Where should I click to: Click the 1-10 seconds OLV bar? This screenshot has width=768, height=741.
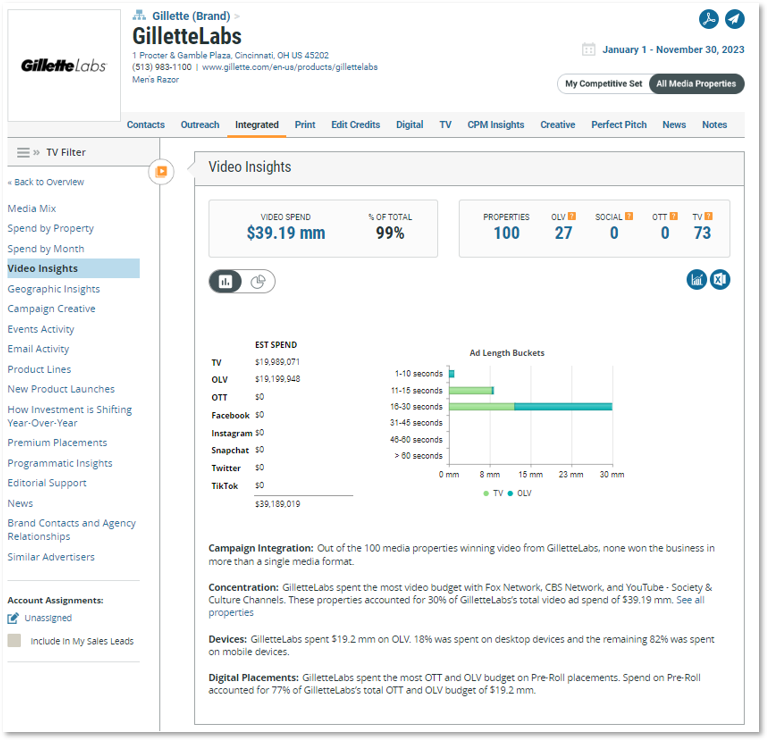452,374
